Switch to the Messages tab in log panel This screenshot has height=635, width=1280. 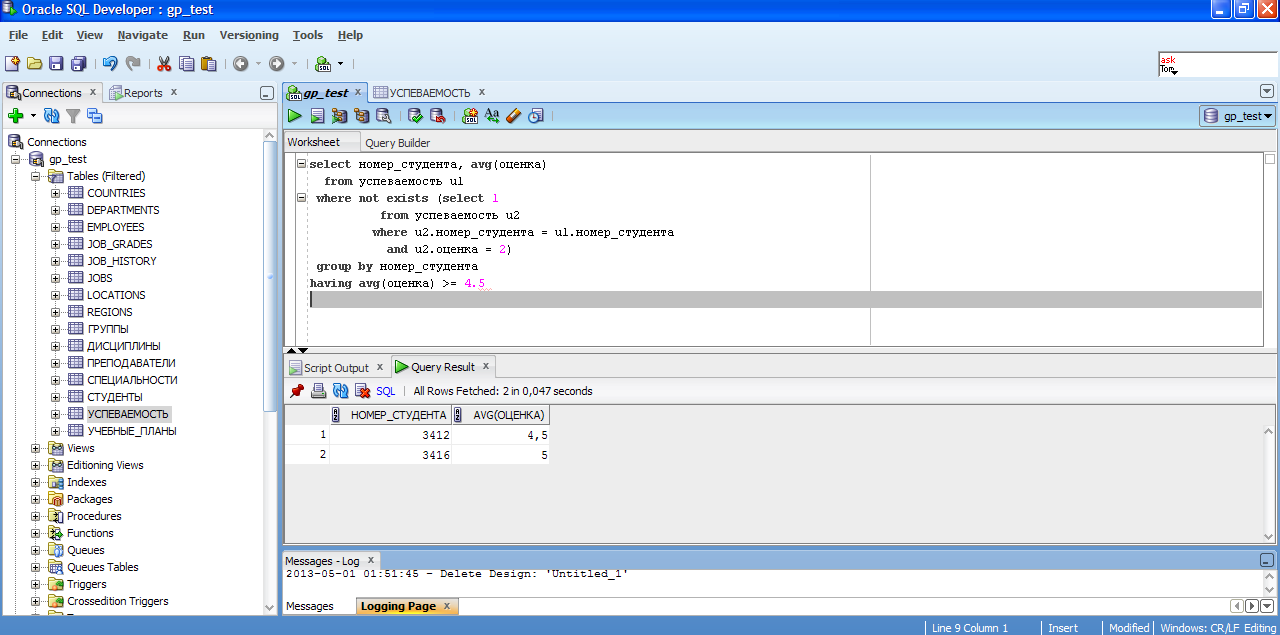(310, 606)
